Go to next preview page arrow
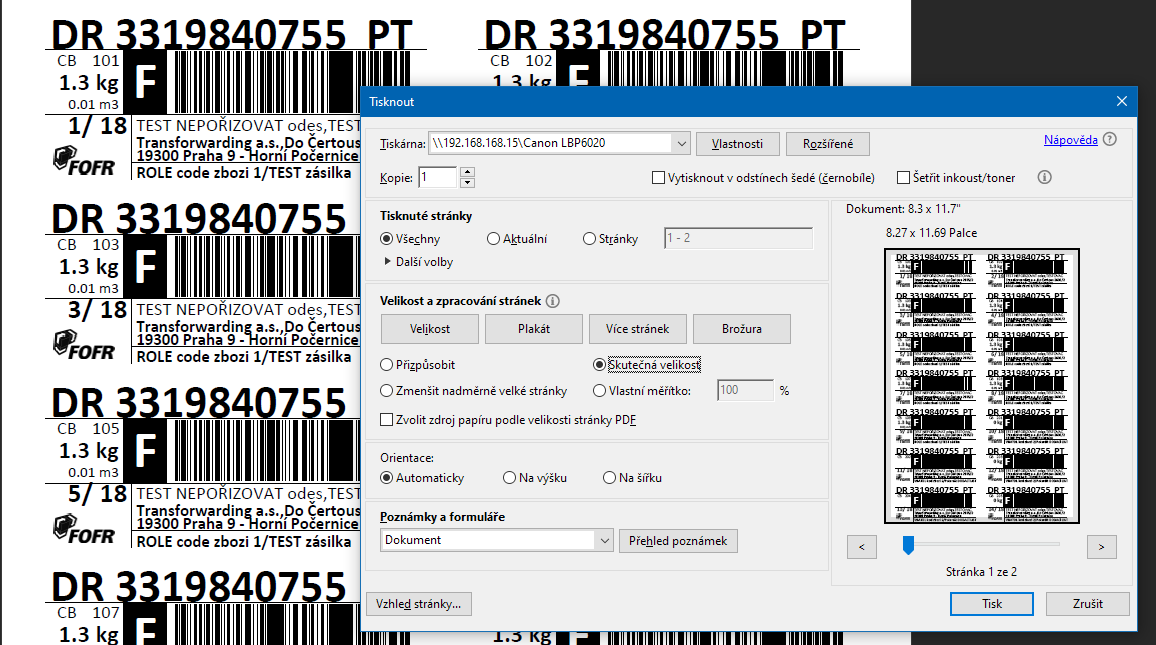 click(1101, 546)
